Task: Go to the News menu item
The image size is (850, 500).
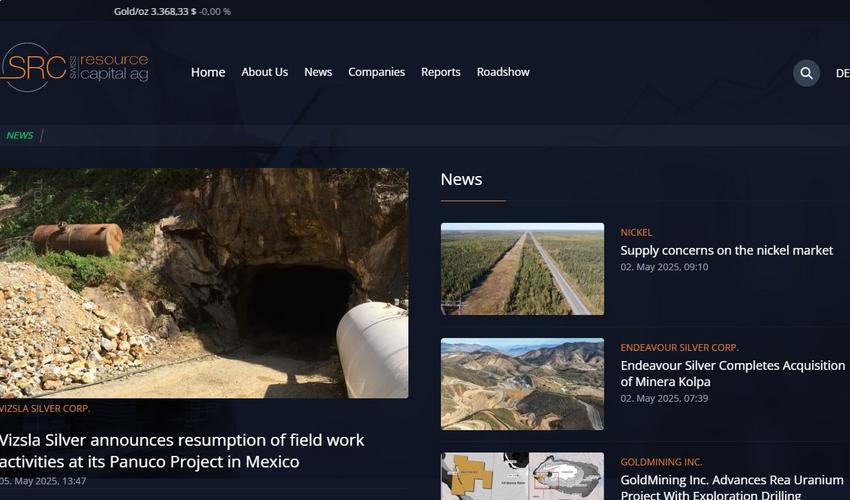Action: 318,72
